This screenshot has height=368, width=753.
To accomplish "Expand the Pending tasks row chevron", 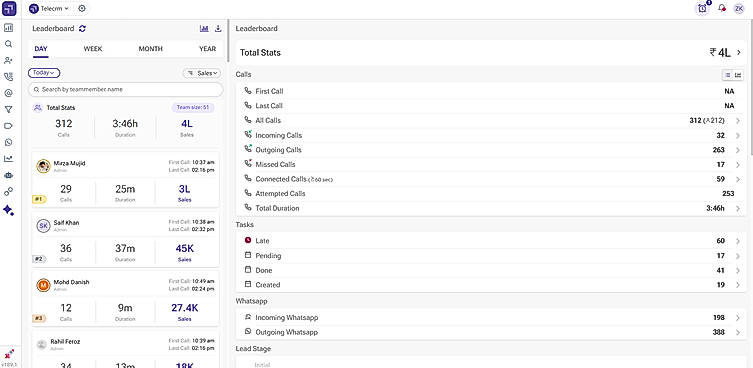I will pyautogui.click(x=737, y=256).
